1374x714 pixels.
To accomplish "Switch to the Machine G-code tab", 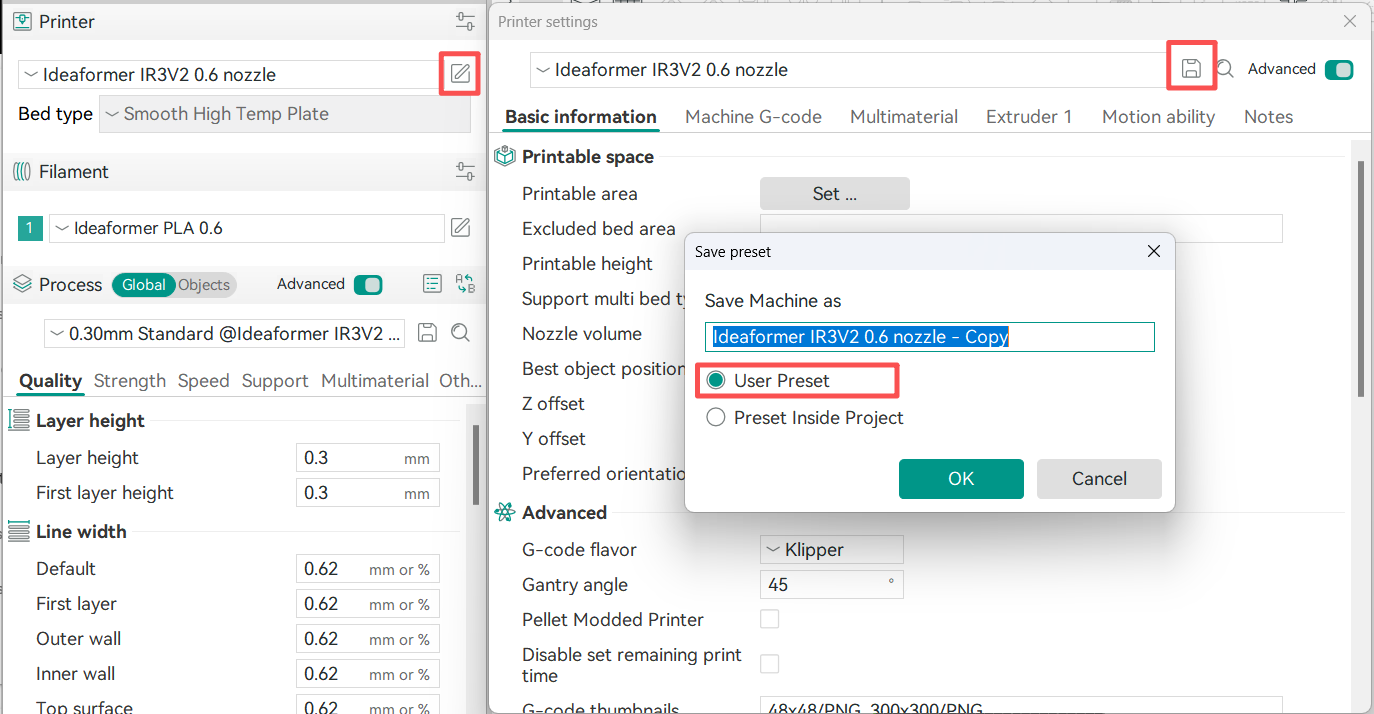I will click(753, 117).
